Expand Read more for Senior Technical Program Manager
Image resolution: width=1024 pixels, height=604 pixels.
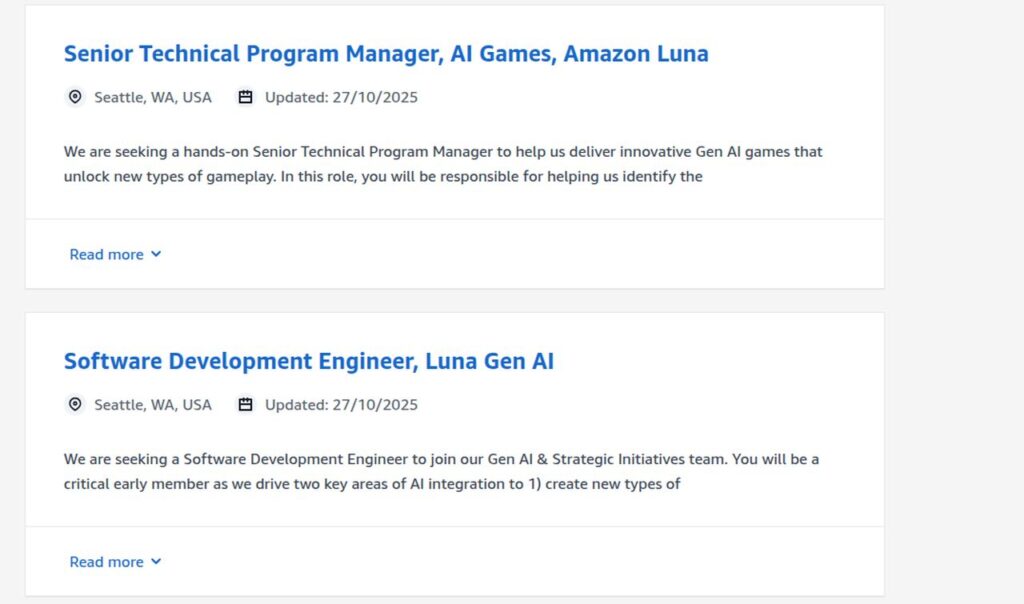115,254
